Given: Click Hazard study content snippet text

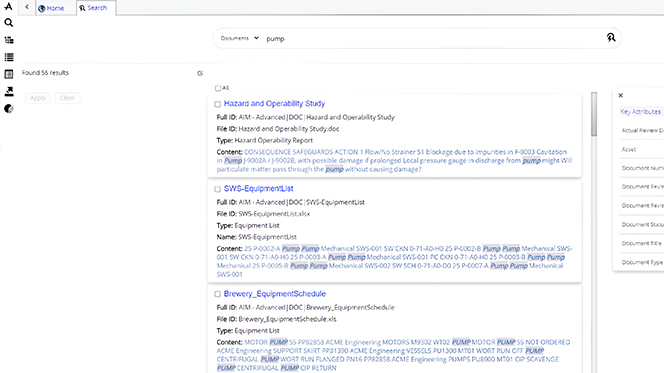Looking at the screenshot, I should pos(394,160).
